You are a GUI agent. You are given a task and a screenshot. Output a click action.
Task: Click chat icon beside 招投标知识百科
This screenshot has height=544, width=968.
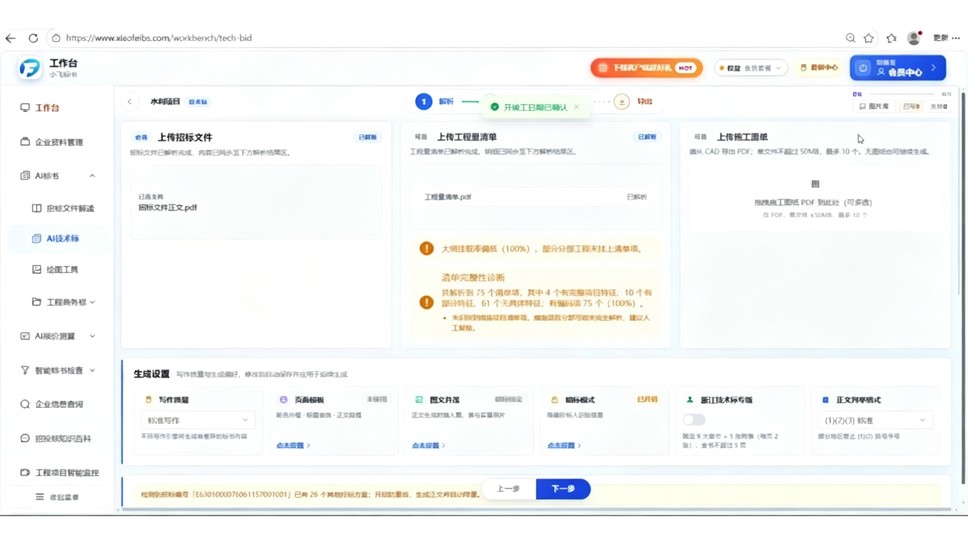point(25,438)
